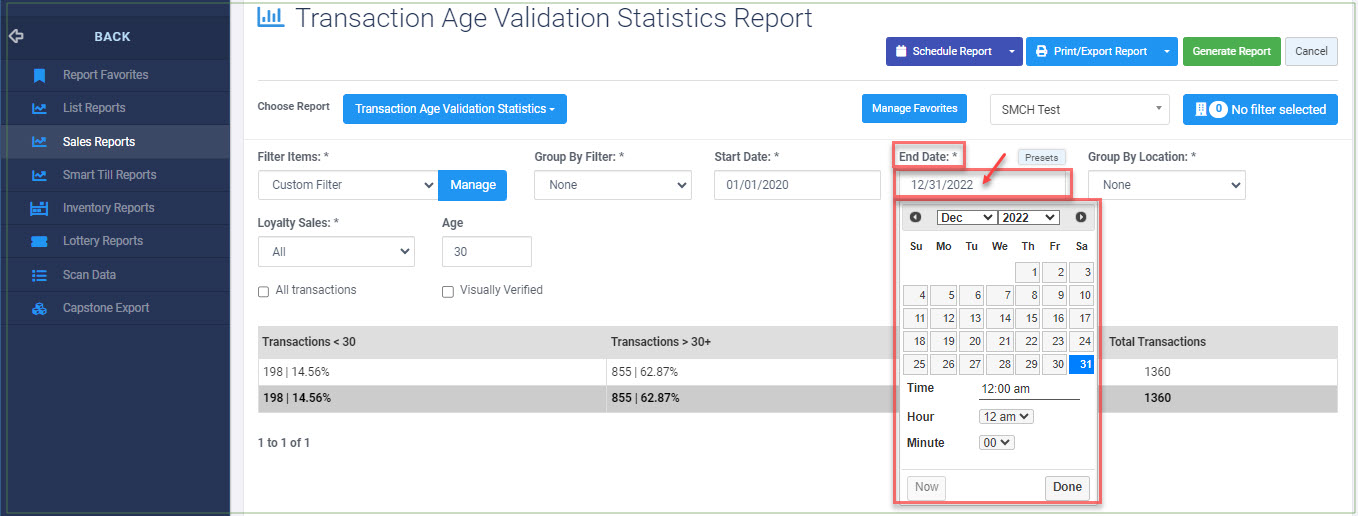Click the Age input field
The image size is (1358, 516).
tap(486, 252)
